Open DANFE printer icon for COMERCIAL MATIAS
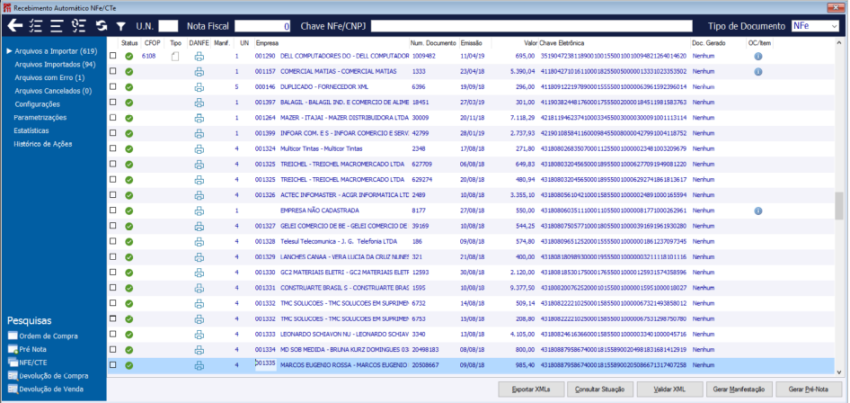This screenshot has width=850, height=403. click(199, 72)
